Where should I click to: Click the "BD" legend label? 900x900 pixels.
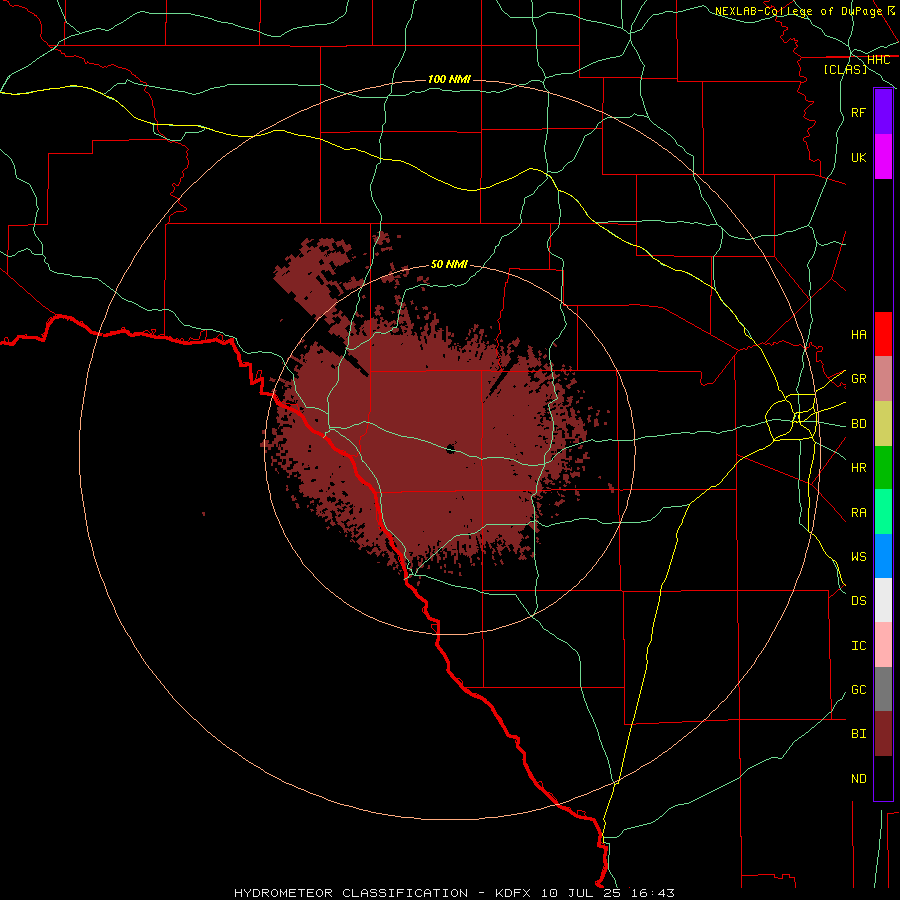[x=858, y=424]
